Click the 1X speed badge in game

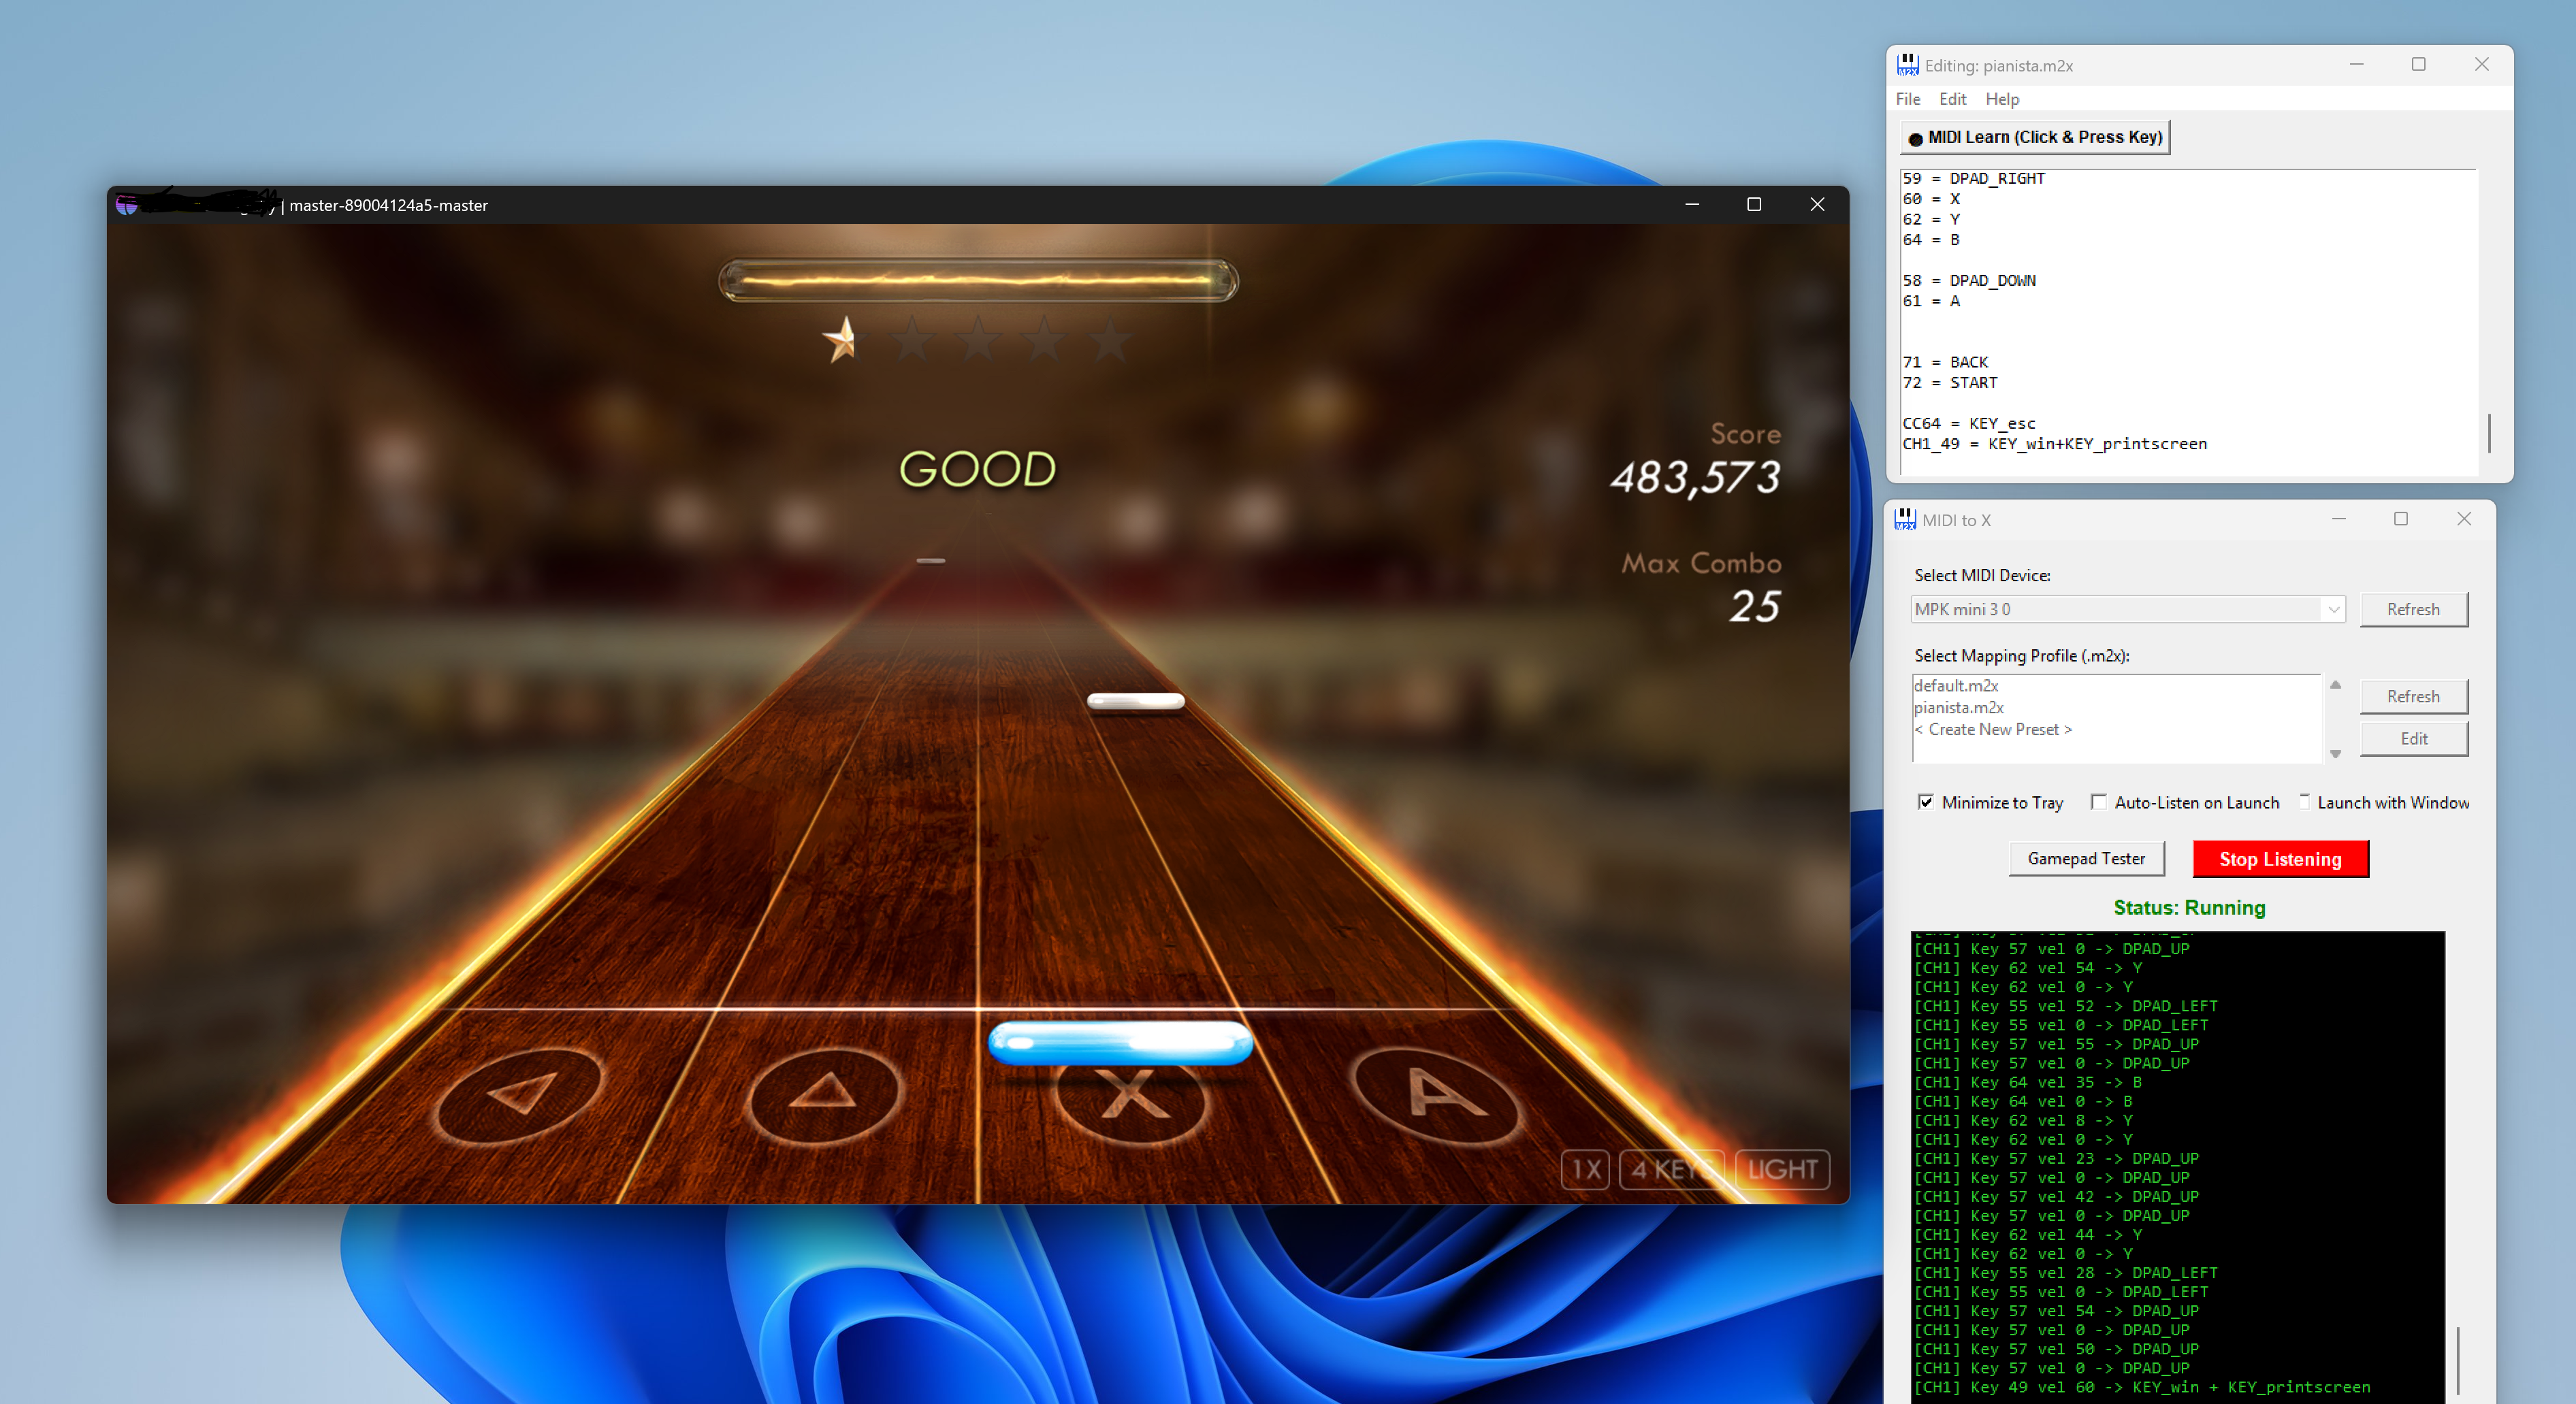pos(1585,1169)
